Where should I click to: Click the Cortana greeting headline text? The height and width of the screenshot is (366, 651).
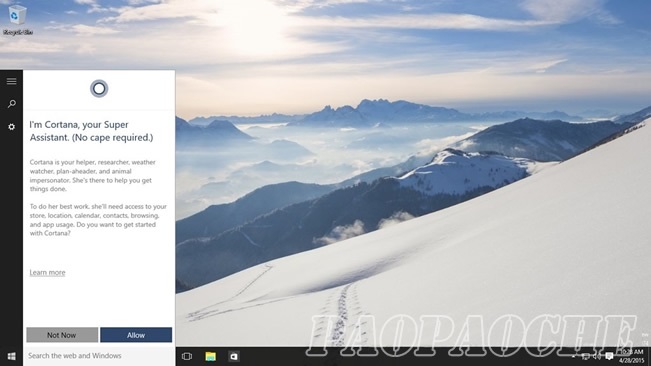(x=91, y=131)
